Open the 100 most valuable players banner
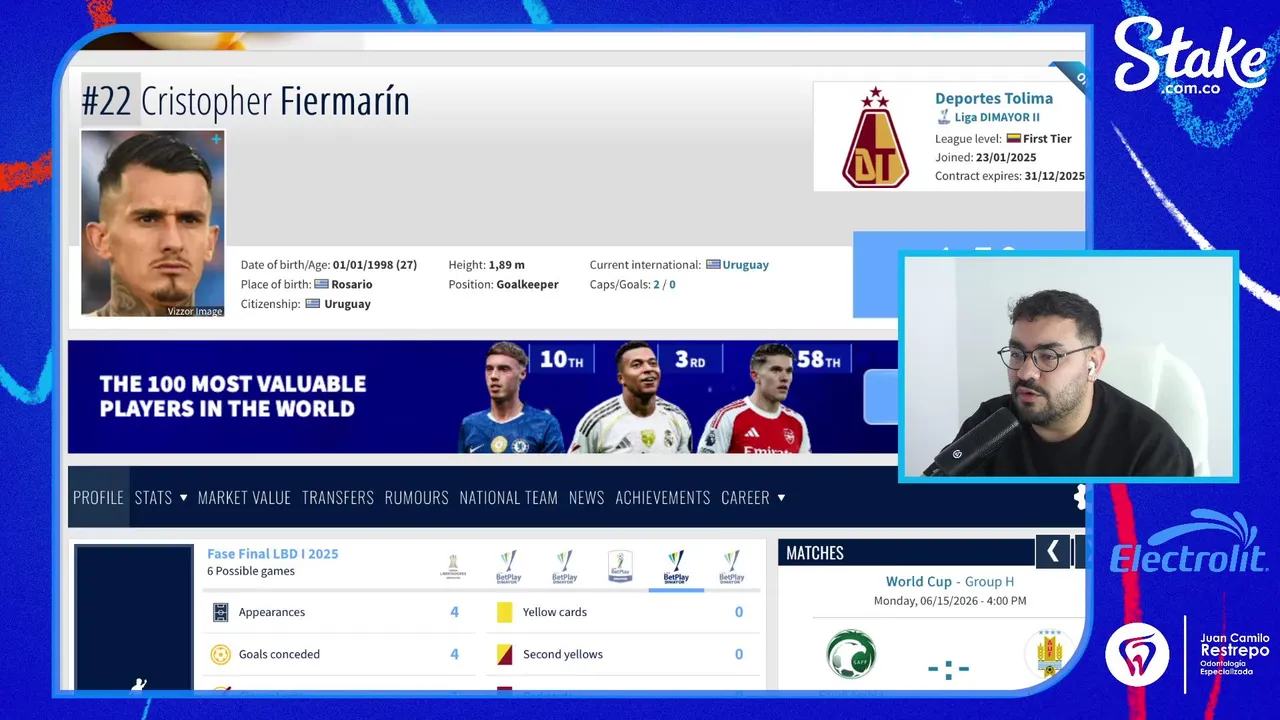The width and height of the screenshot is (1280, 720). click(x=482, y=397)
